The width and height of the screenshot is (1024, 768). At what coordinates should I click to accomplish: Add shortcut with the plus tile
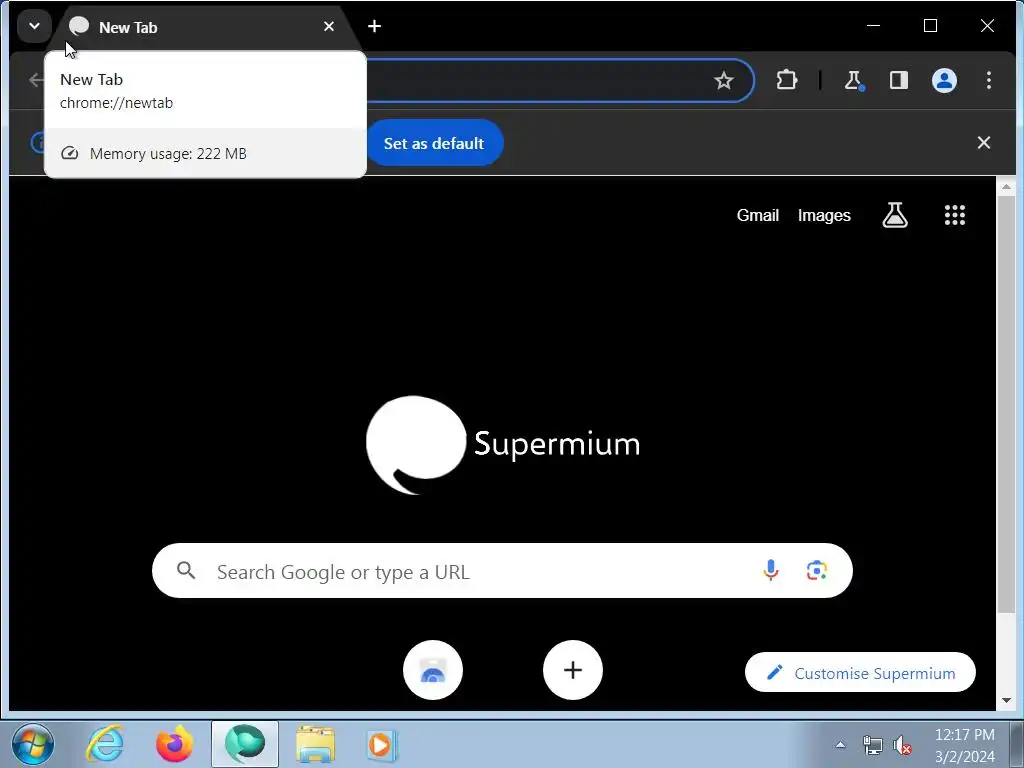pyautogui.click(x=573, y=670)
